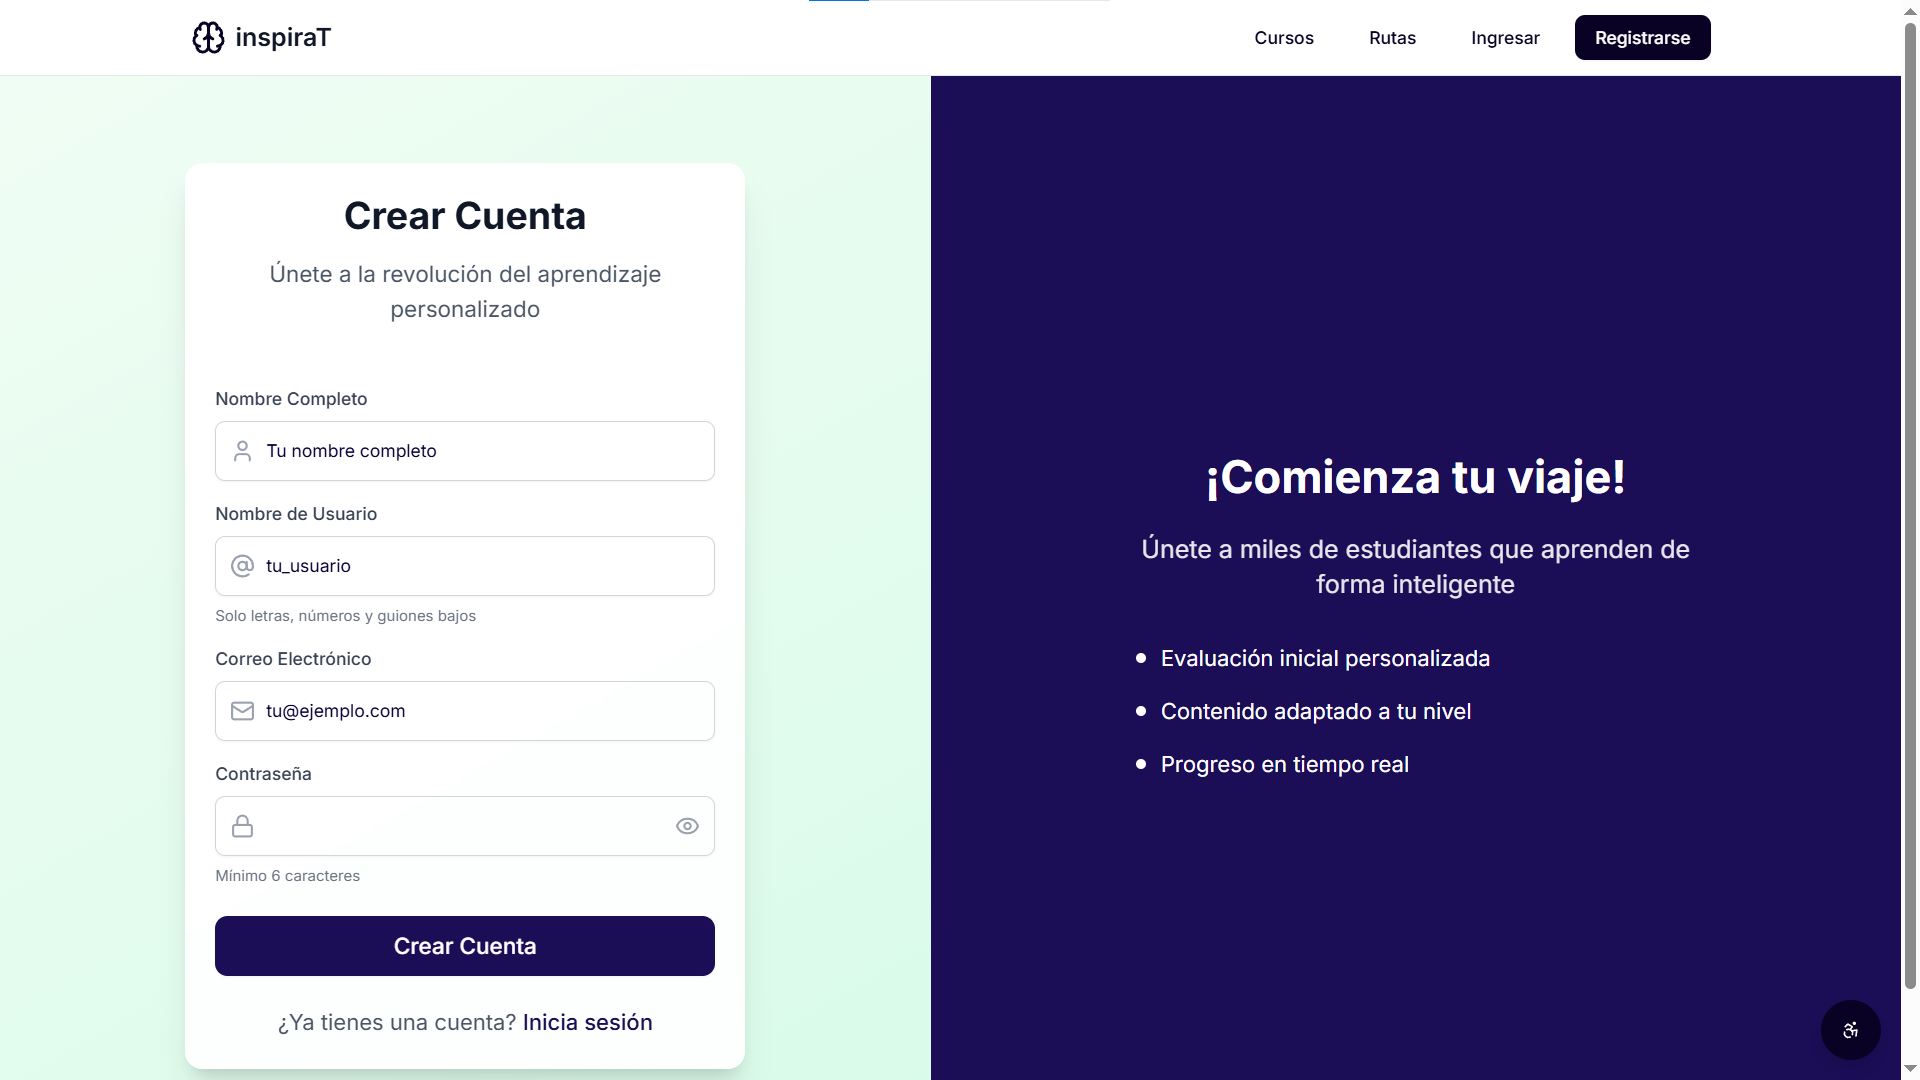The width and height of the screenshot is (1920, 1080).
Task: Open the accessibility widget button
Action: [x=1850, y=1030]
